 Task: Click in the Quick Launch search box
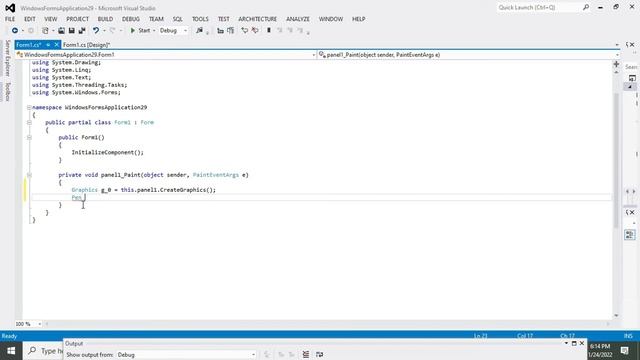[539, 7]
